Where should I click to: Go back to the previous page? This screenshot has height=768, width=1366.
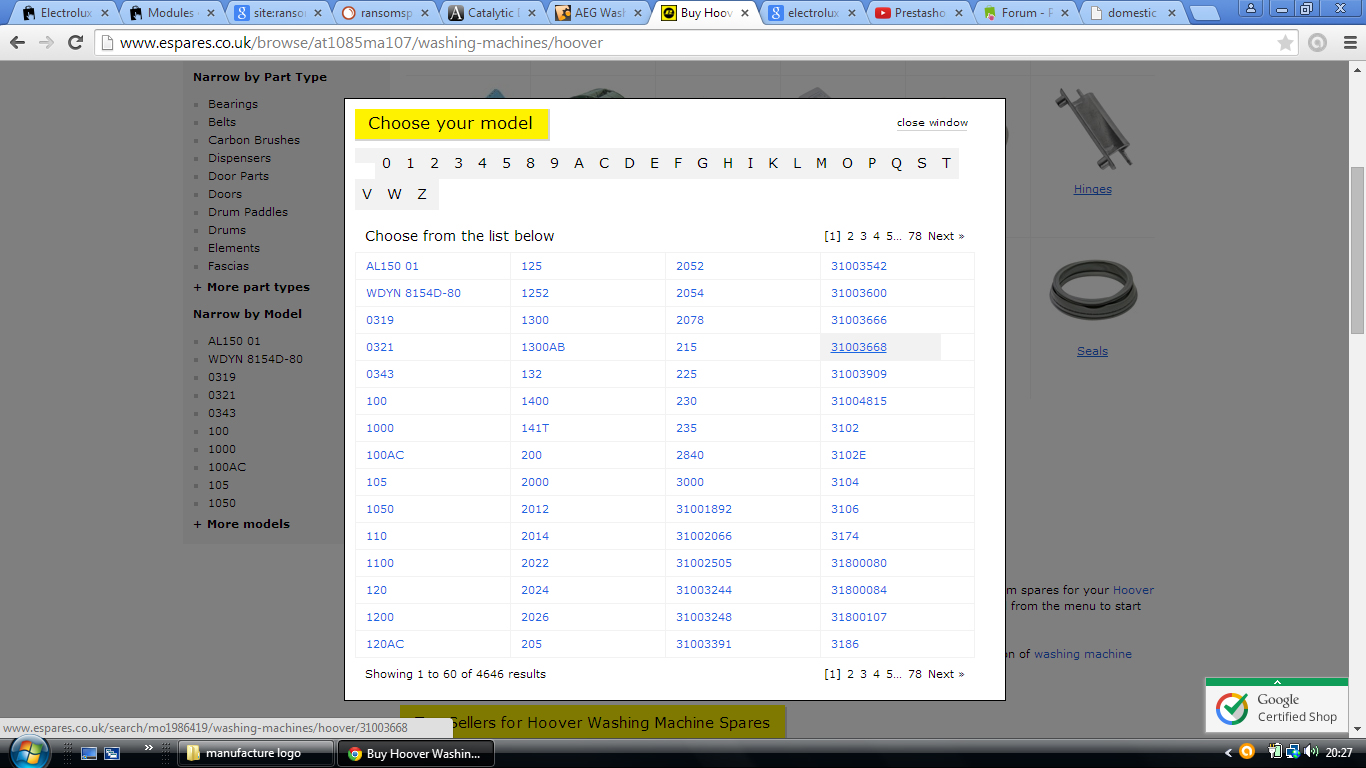coord(19,43)
